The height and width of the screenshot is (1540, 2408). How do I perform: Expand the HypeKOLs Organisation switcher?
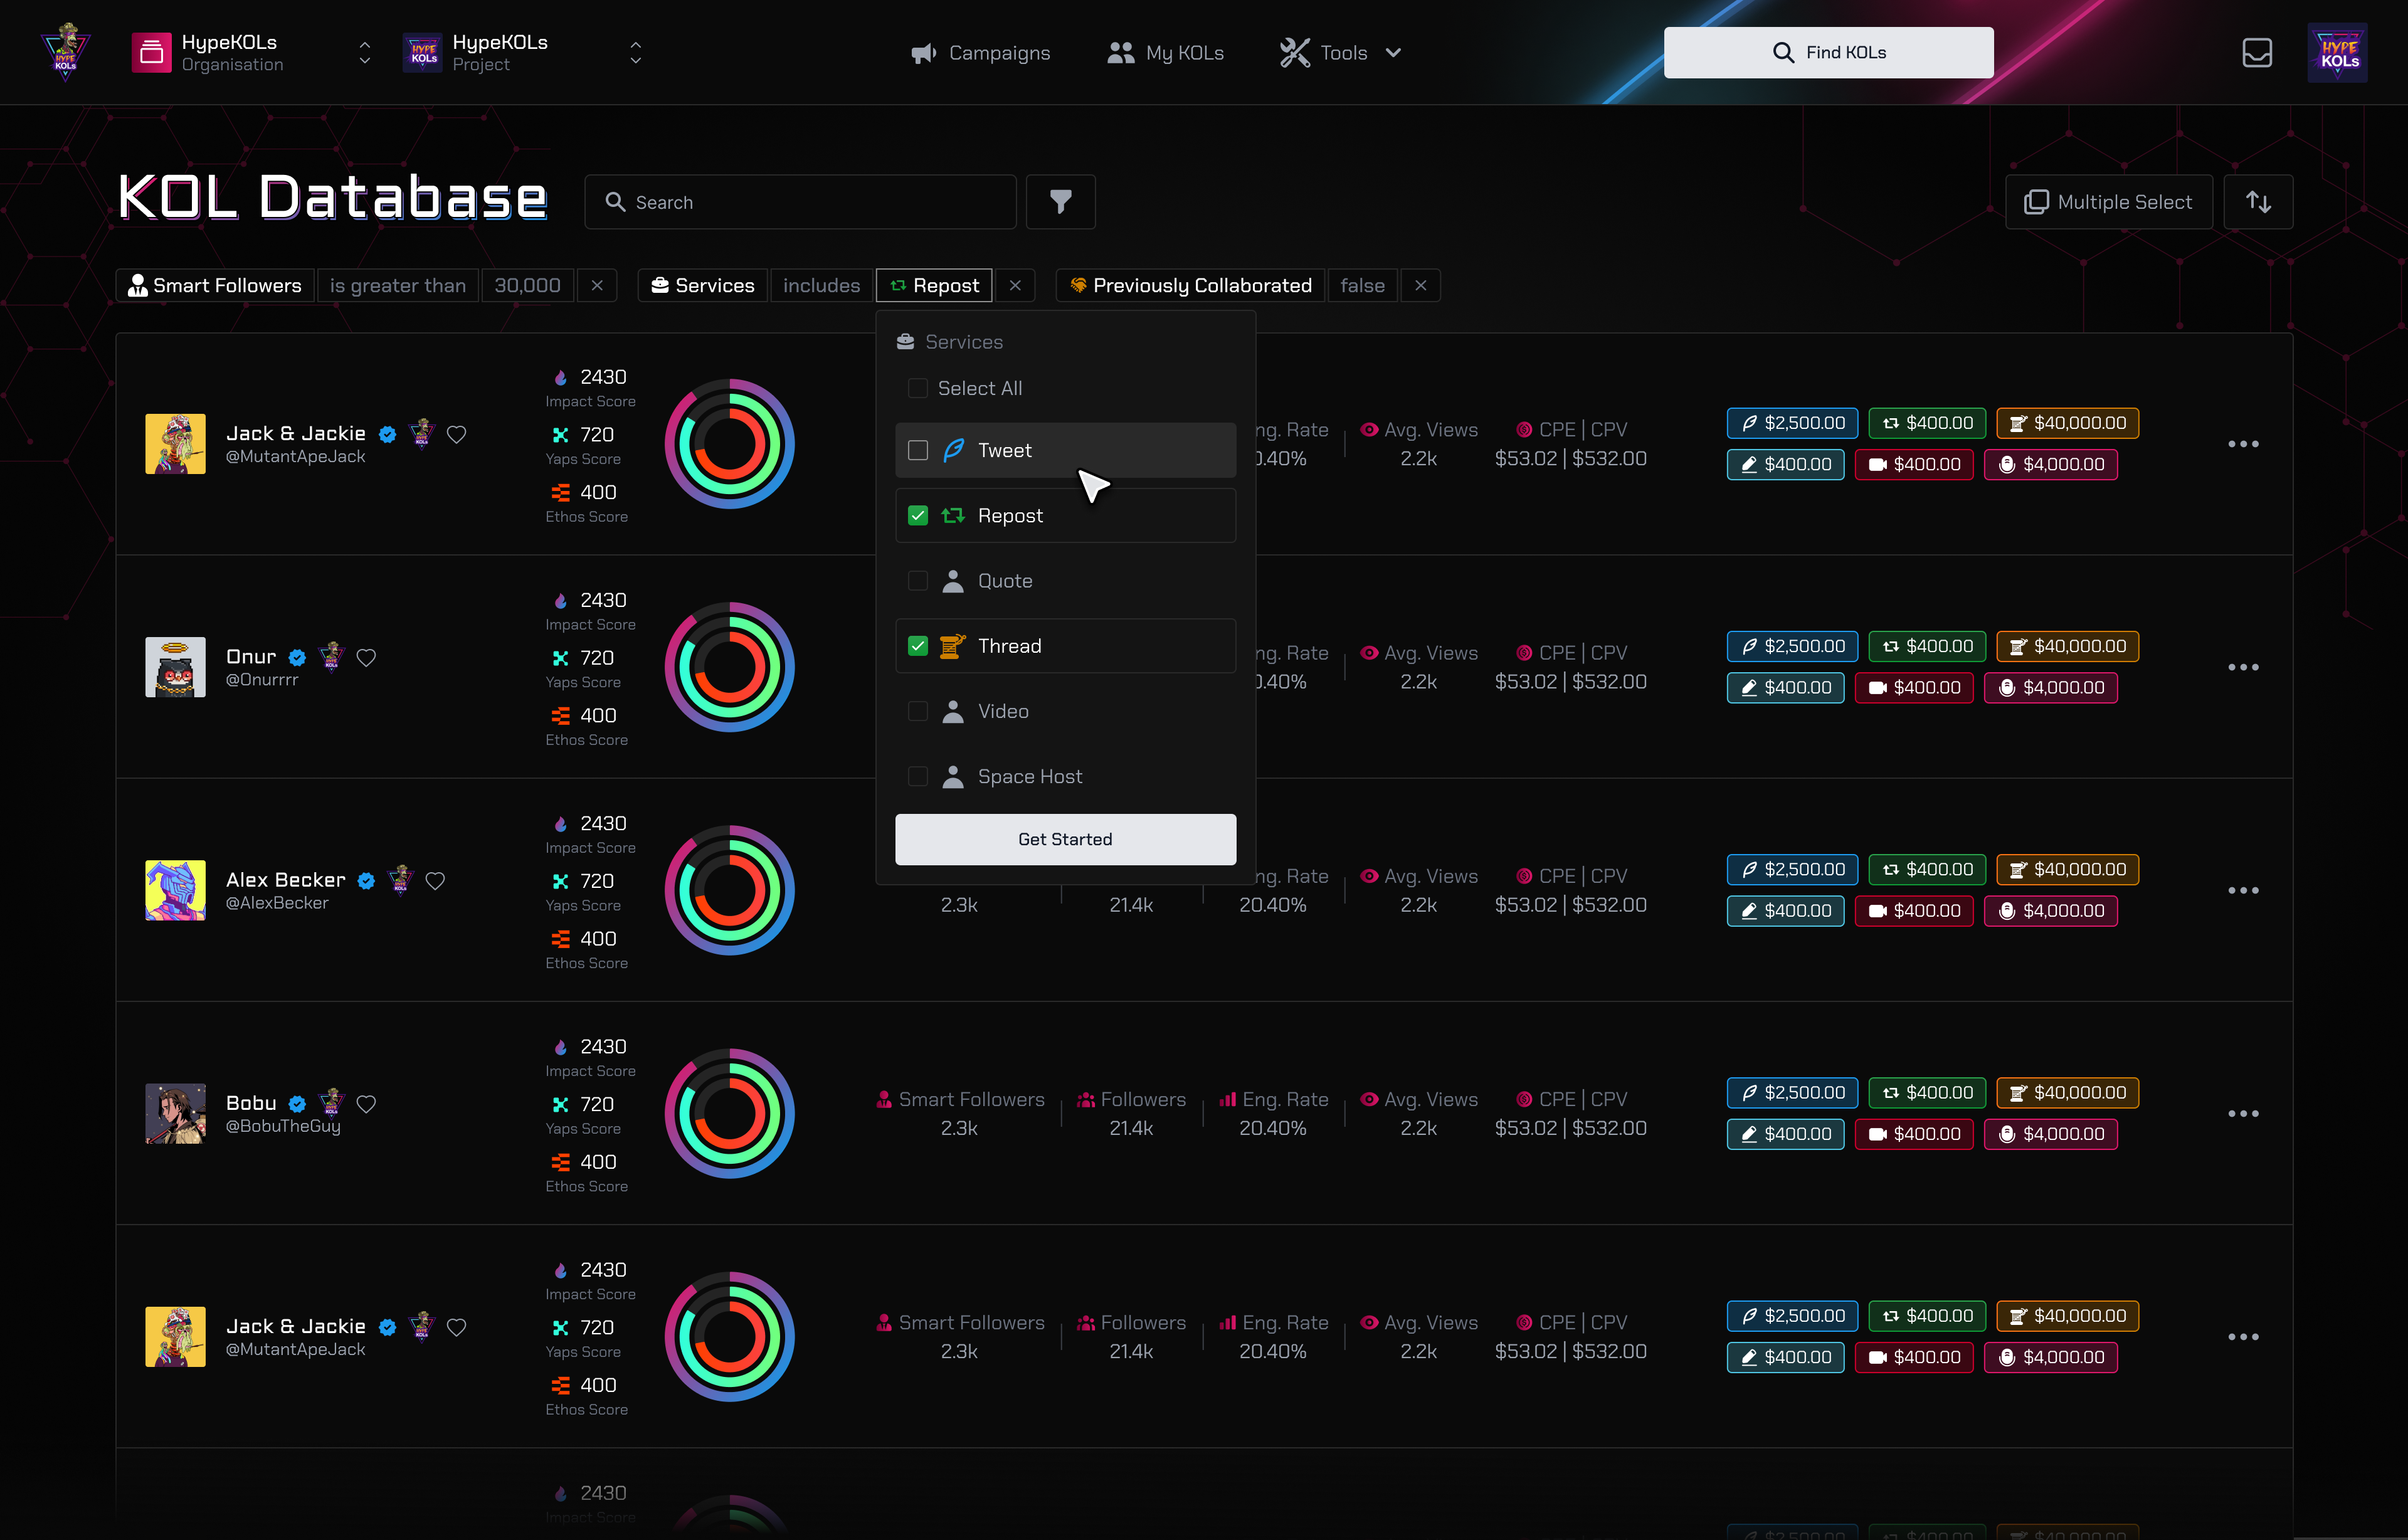click(x=365, y=52)
